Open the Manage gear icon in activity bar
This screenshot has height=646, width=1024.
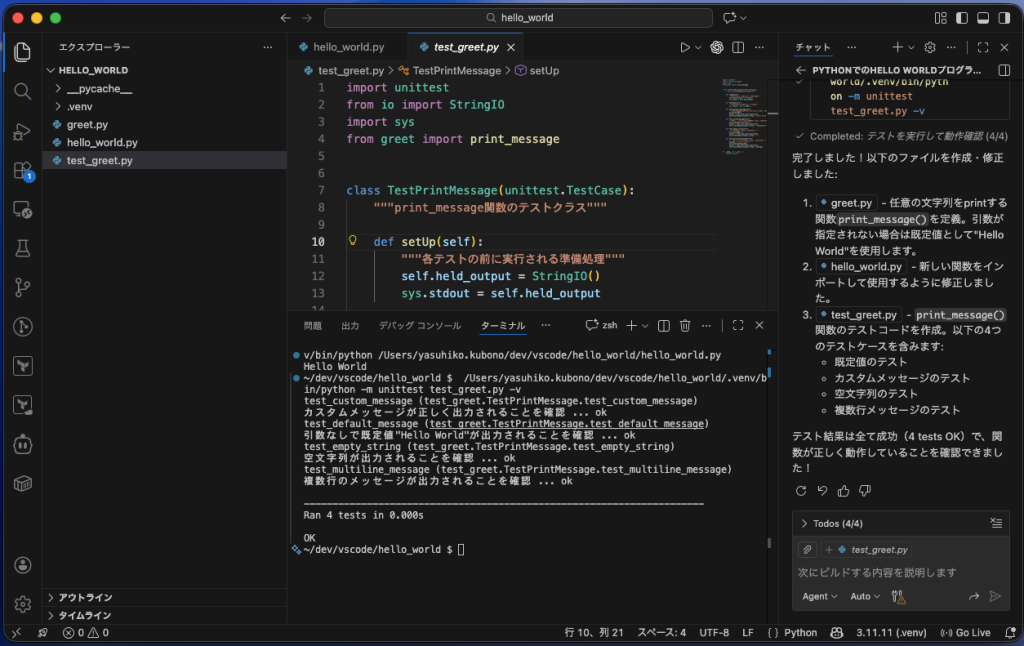[22, 604]
